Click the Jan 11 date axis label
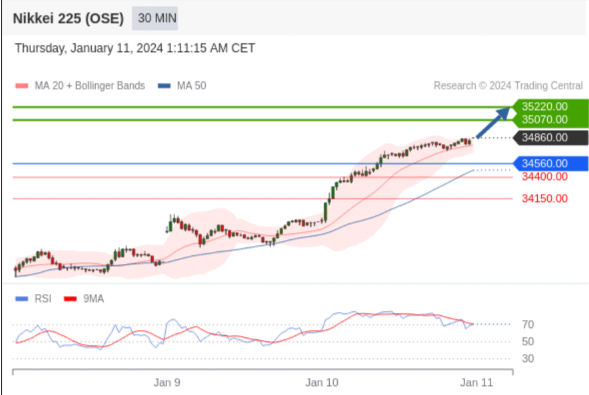The width and height of the screenshot is (589, 395). pos(477,383)
